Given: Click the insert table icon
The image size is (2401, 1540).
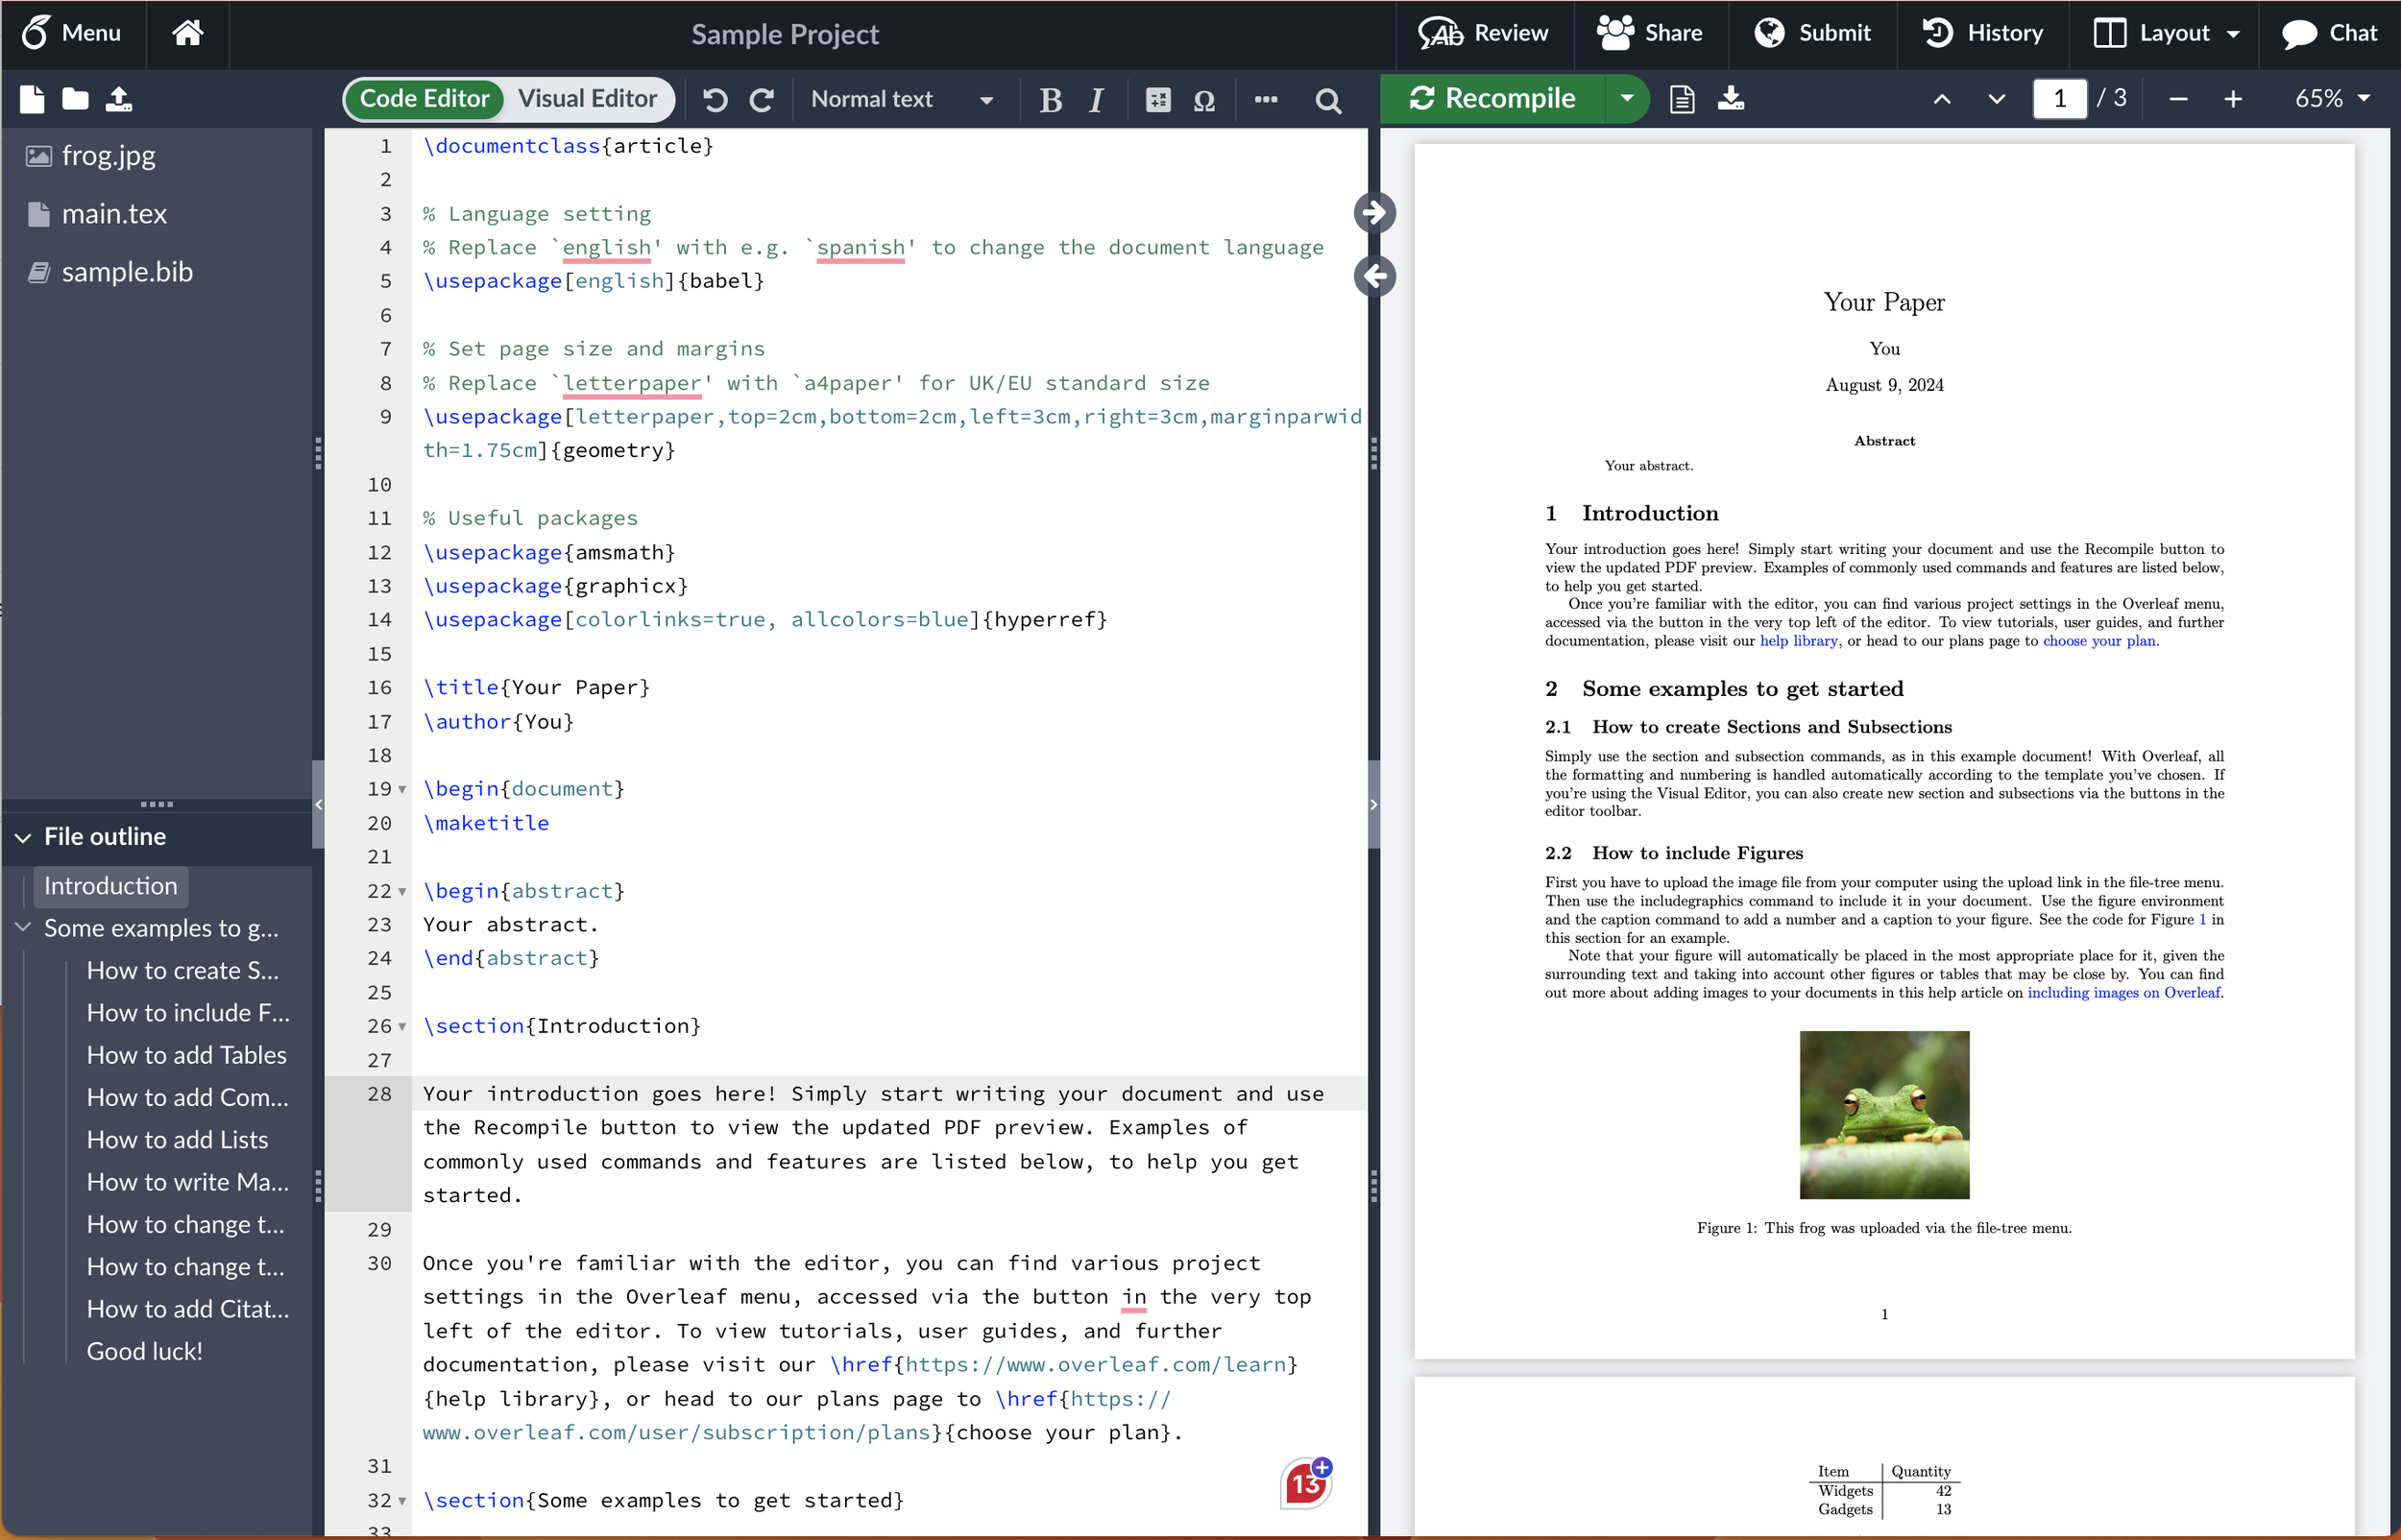Looking at the screenshot, I should [1157, 99].
